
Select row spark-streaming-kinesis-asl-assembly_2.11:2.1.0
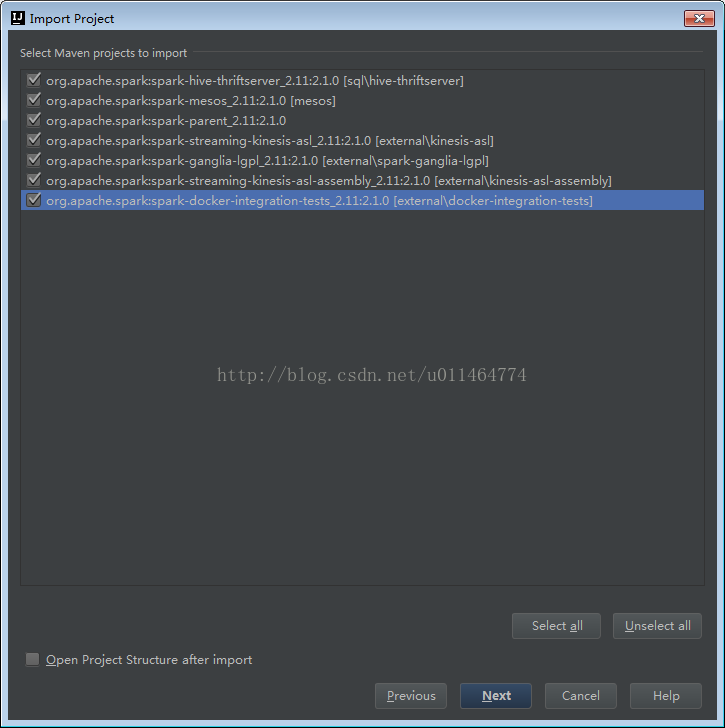click(x=362, y=181)
